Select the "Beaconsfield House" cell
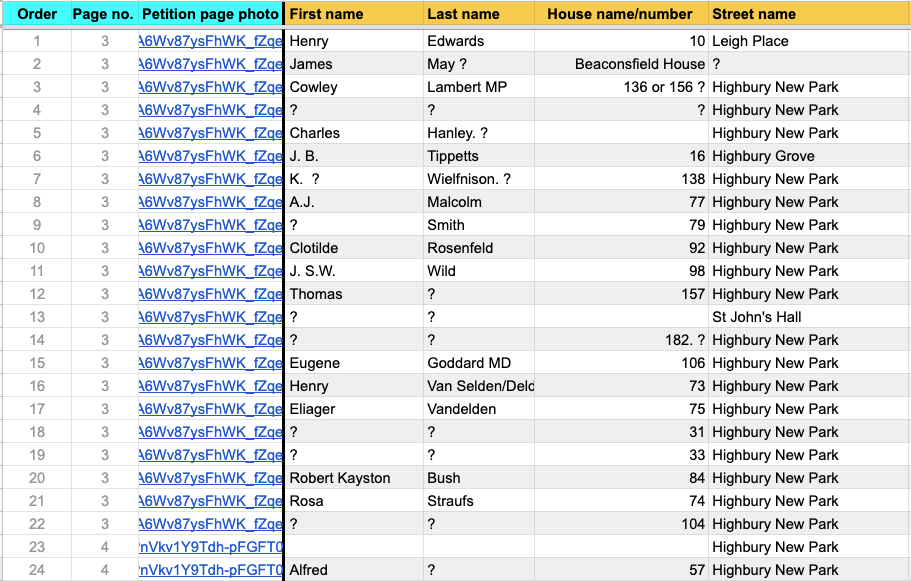Image resolution: width=911 pixels, height=581 pixels. pos(639,64)
